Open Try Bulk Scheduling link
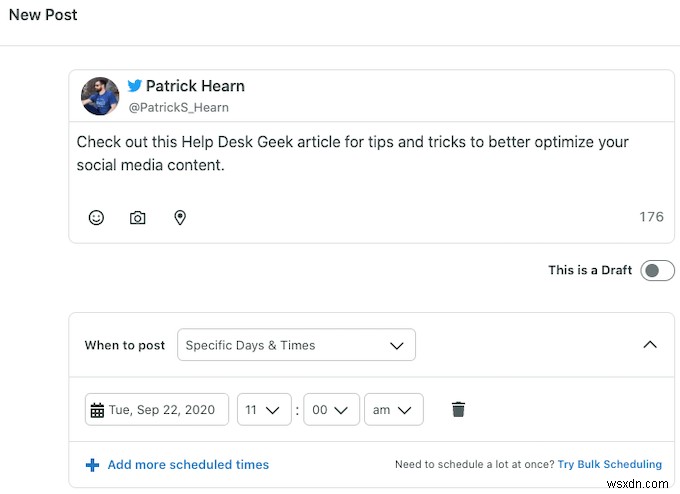This screenshot has height=494, width=680. (609, 464)
